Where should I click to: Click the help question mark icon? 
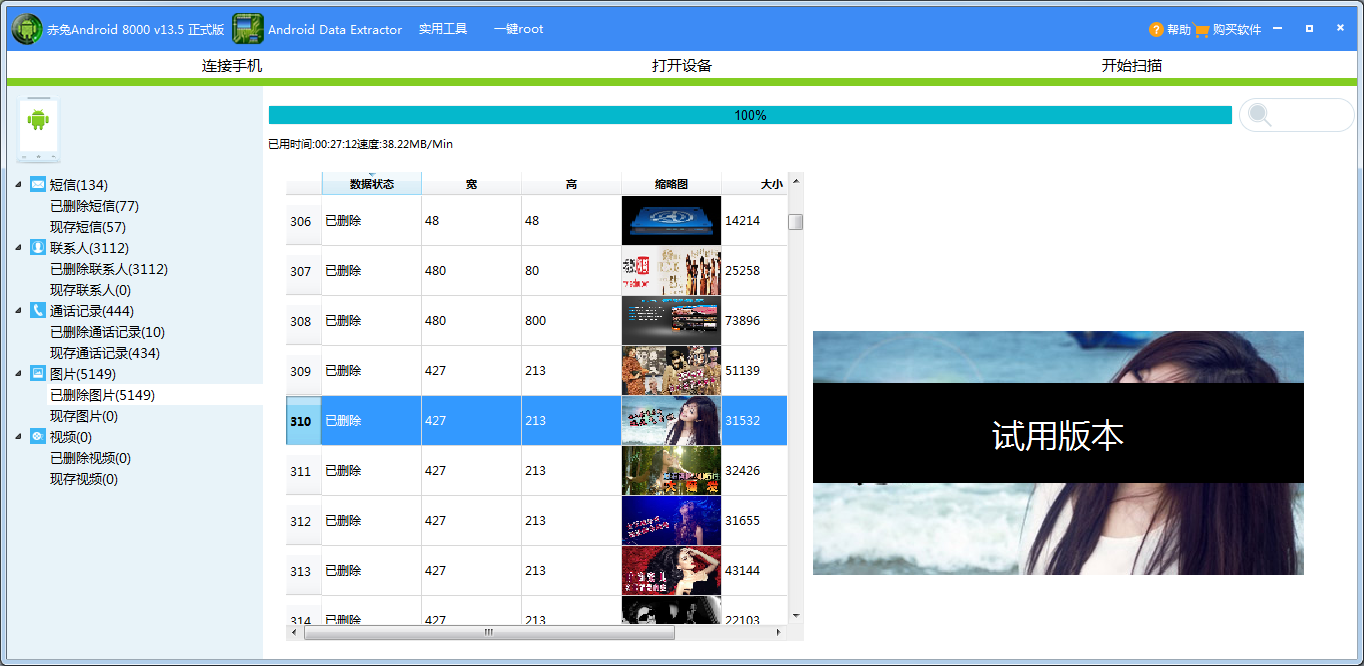[1156, 30]
